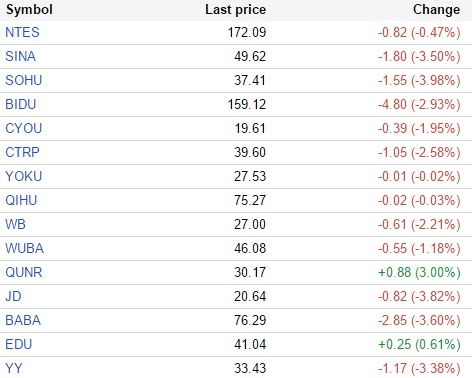Viewport: 472px width, 378px height.
Task: Click the CTRP symbol link
Action: (22, 152)
